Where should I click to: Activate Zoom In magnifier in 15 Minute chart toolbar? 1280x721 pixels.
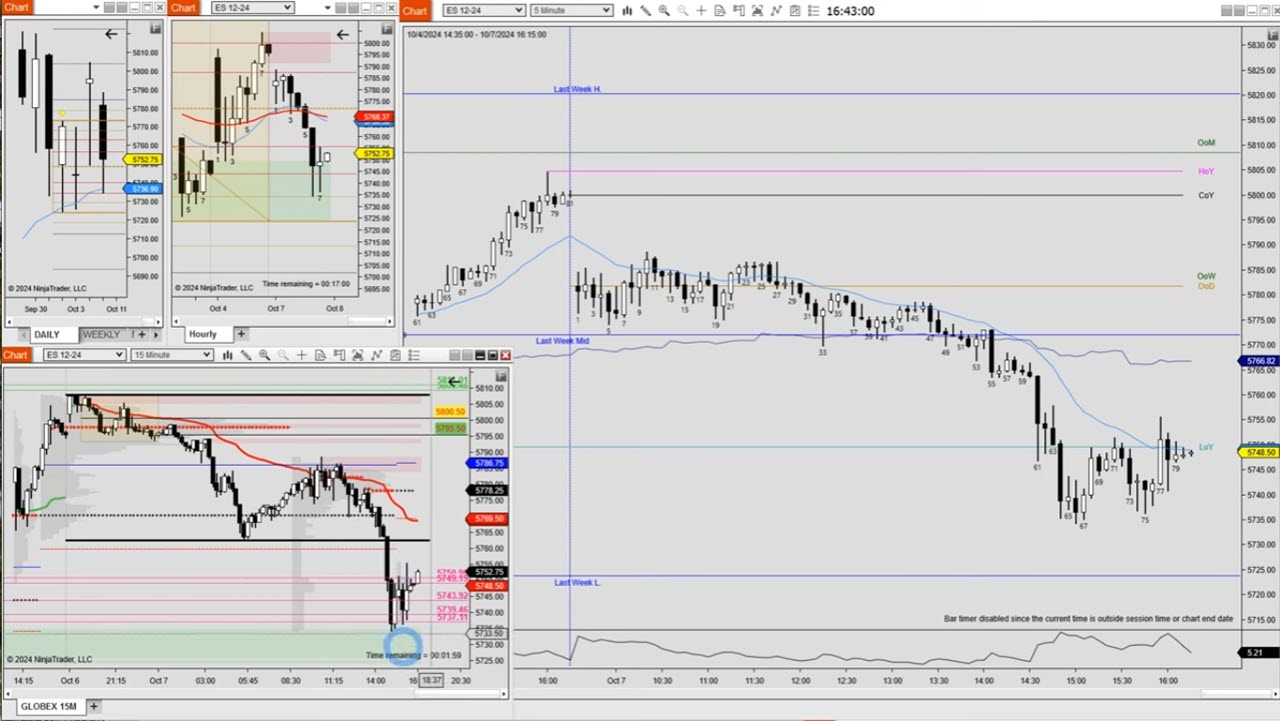coord(264,355)
